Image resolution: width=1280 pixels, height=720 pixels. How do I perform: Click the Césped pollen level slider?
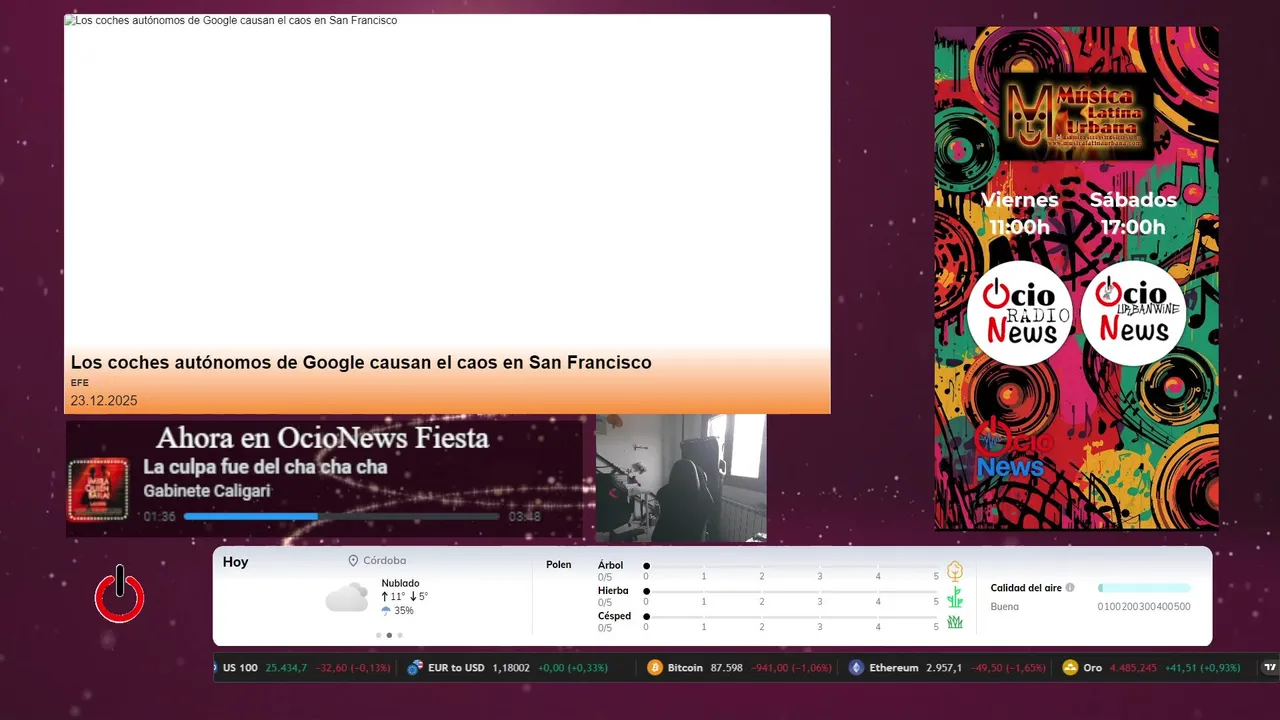pos(791,617)
